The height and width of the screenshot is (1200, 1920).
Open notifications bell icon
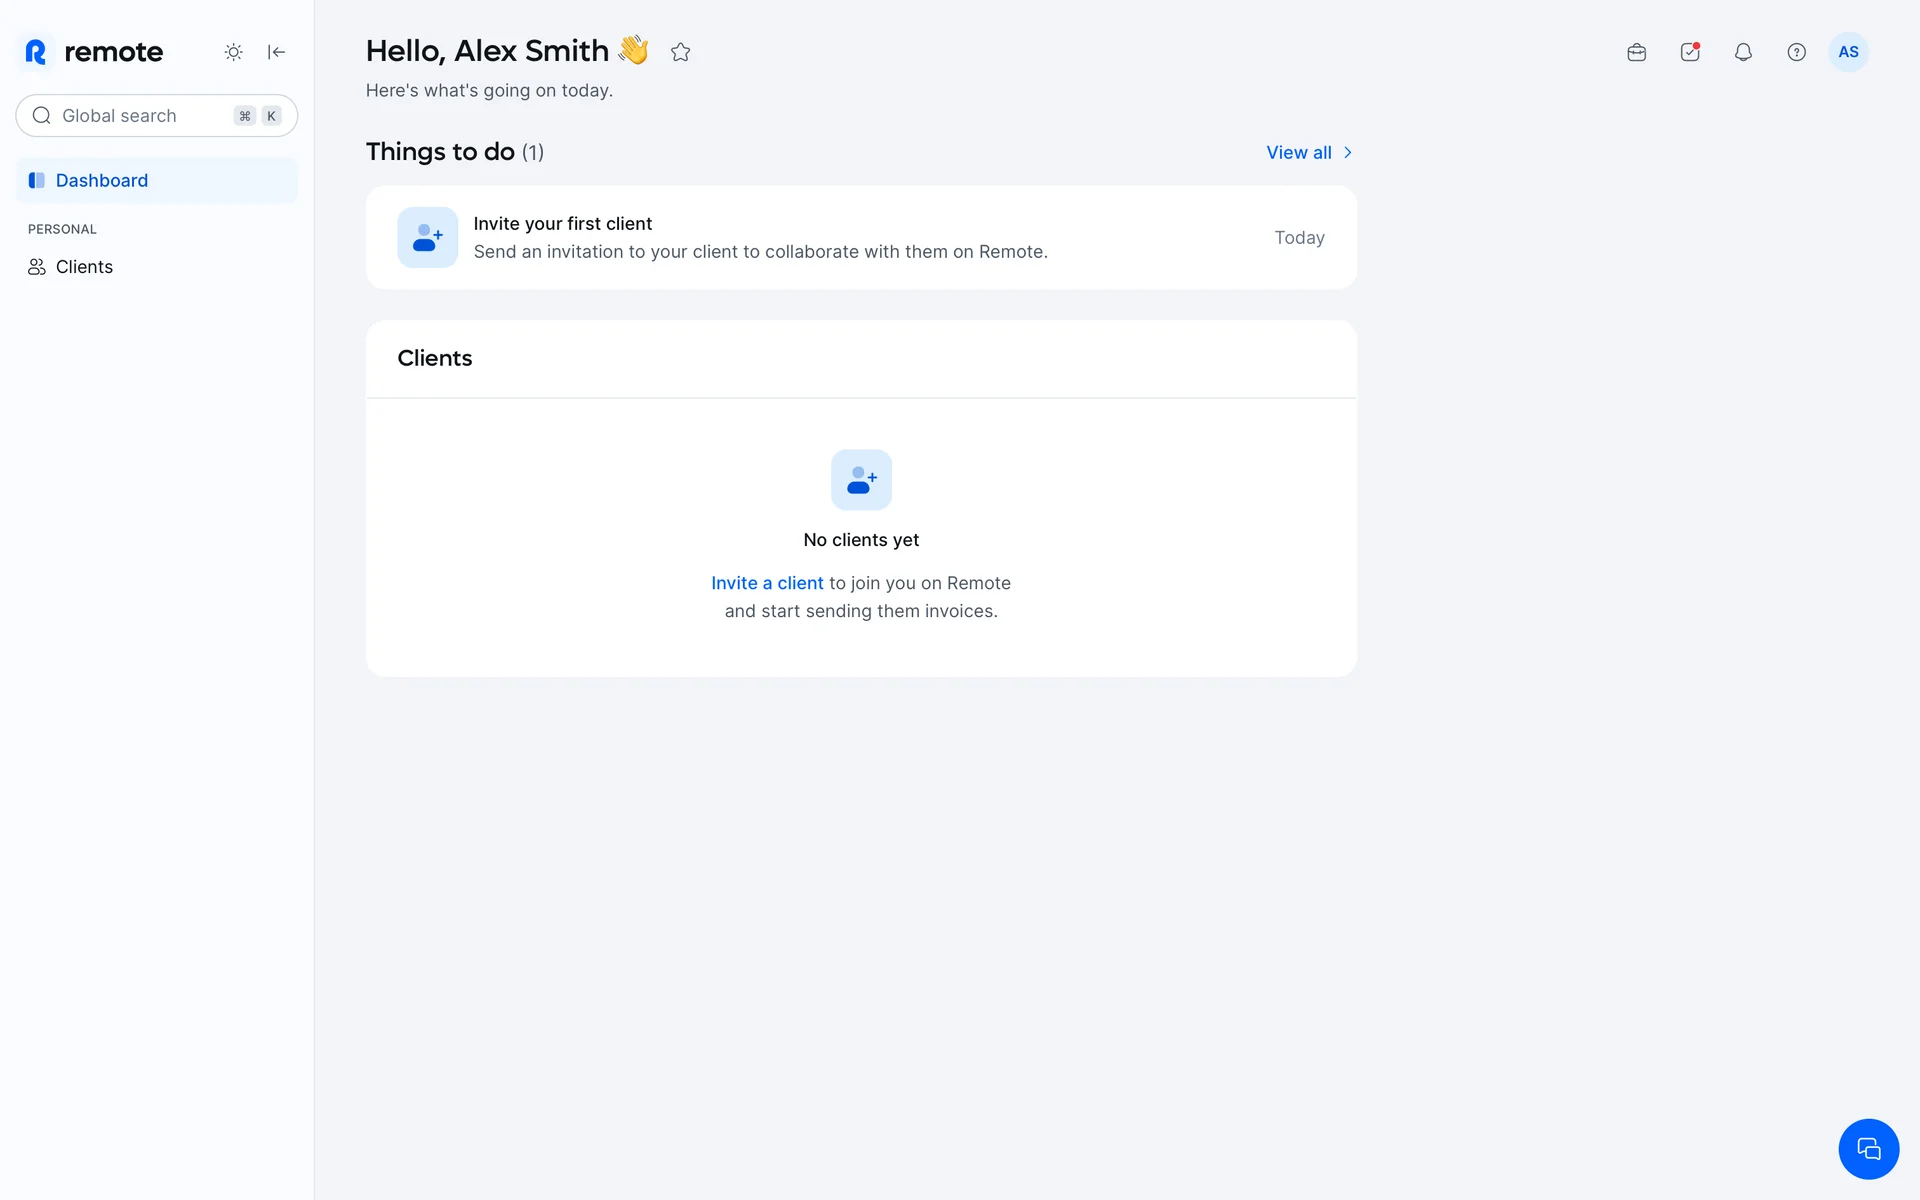click(x=1743, y=52)
